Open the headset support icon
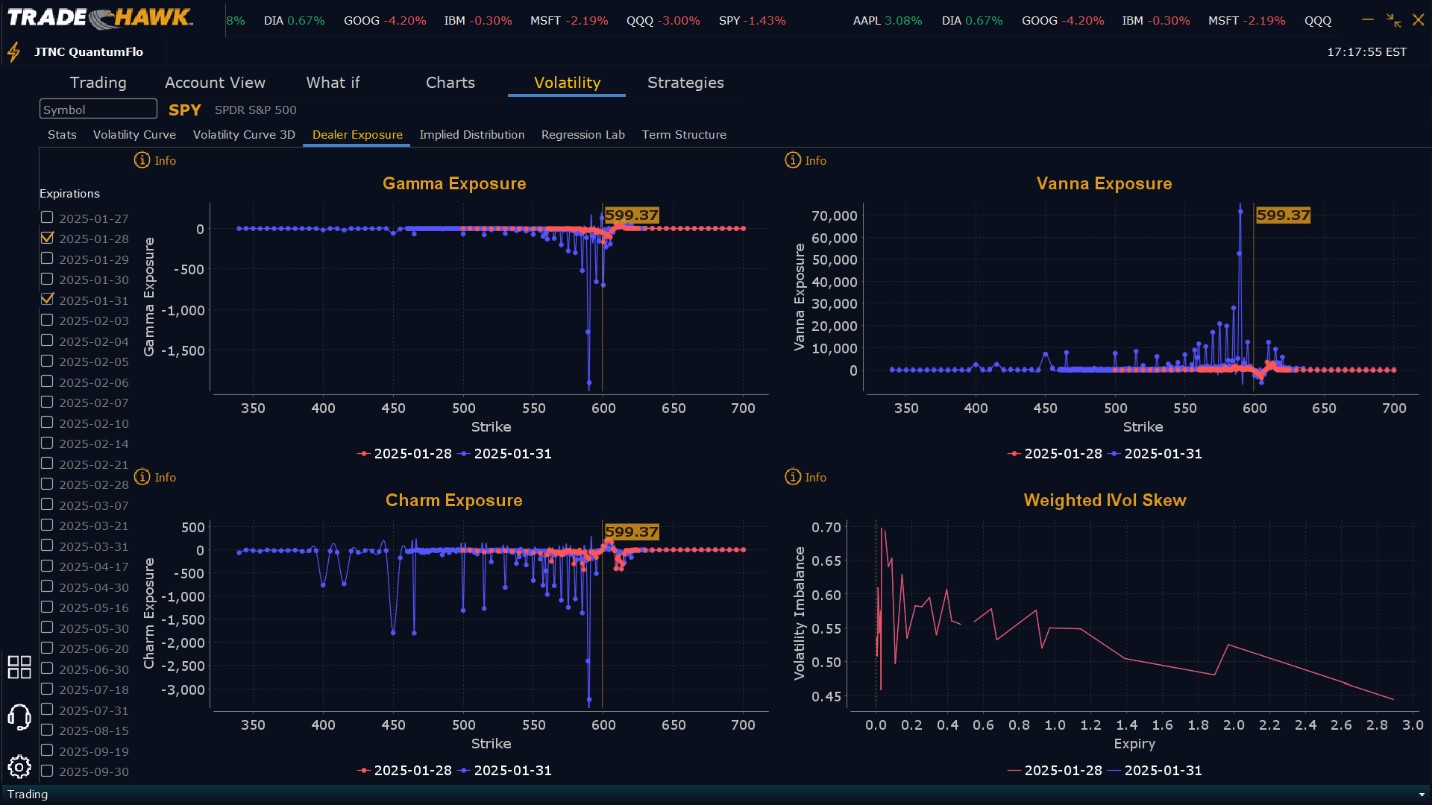1432x805 pixels. [x=19, y=717]
